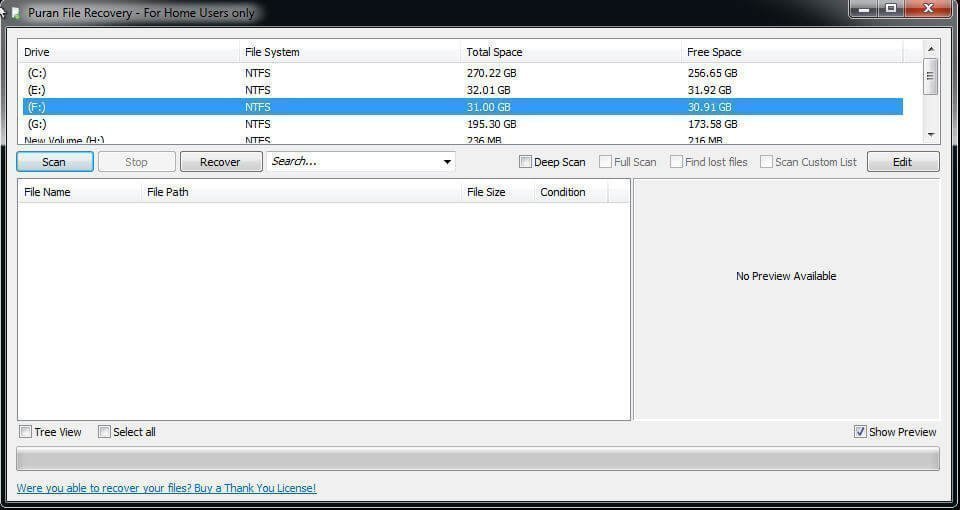960x510 pixels.
Task: Click the 195.30 GB total space value
Action: click(491, 124)
